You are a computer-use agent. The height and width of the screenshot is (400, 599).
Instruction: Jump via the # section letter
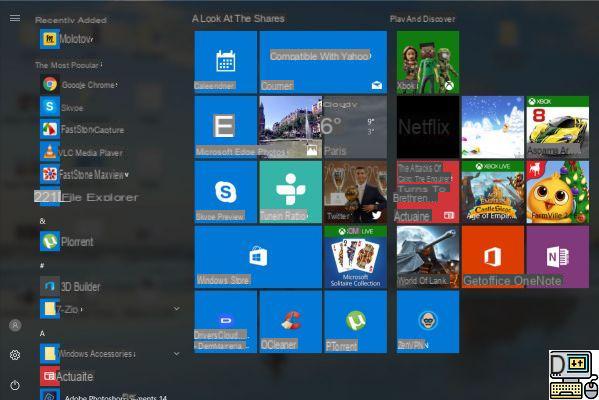(42, 265)
